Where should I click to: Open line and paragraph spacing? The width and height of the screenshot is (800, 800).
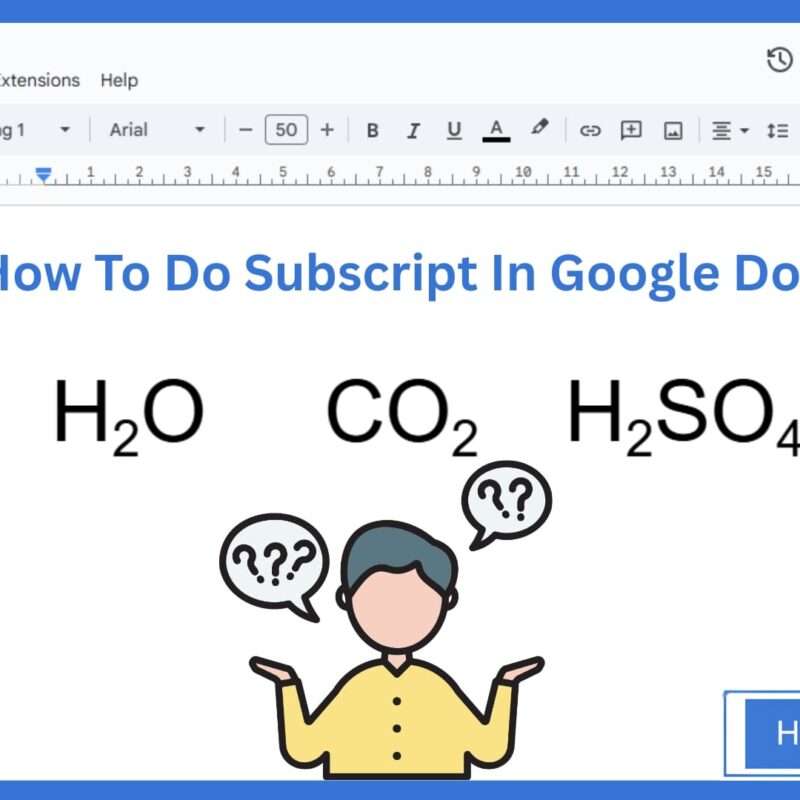click(778, 131)
